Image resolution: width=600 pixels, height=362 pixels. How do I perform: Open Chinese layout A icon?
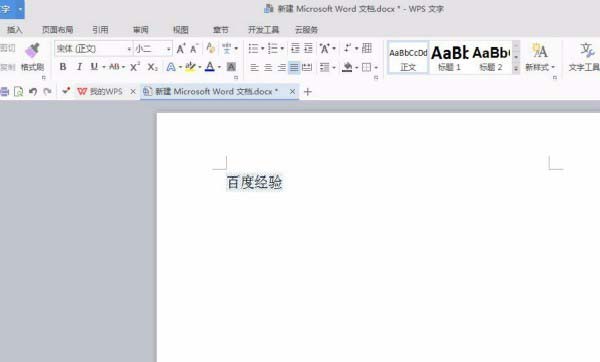(x=325, y=49)
